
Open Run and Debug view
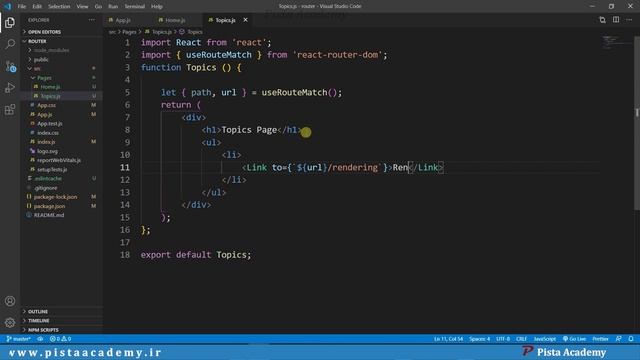point(10,88)
